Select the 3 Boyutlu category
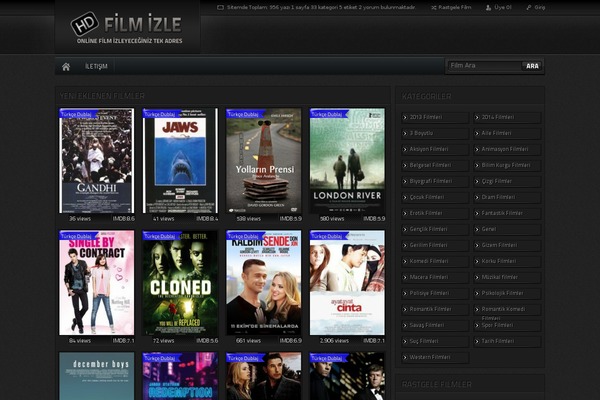This screenshot has height=400, width=600. coord(435,133)
